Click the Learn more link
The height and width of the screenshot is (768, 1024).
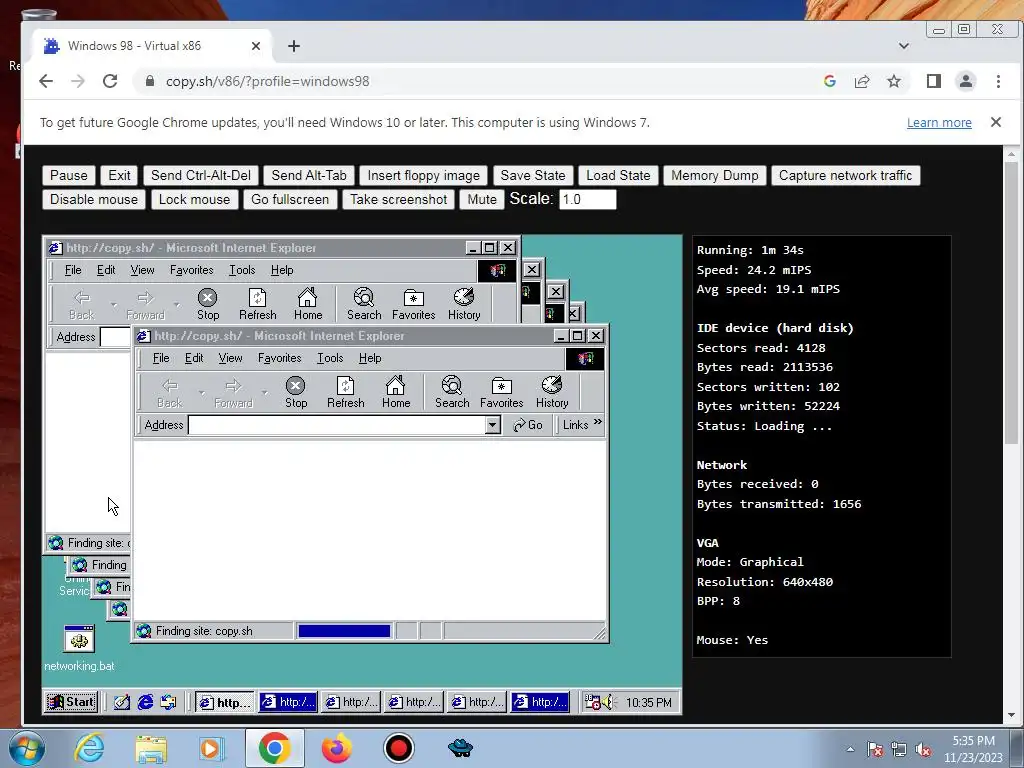938,123
